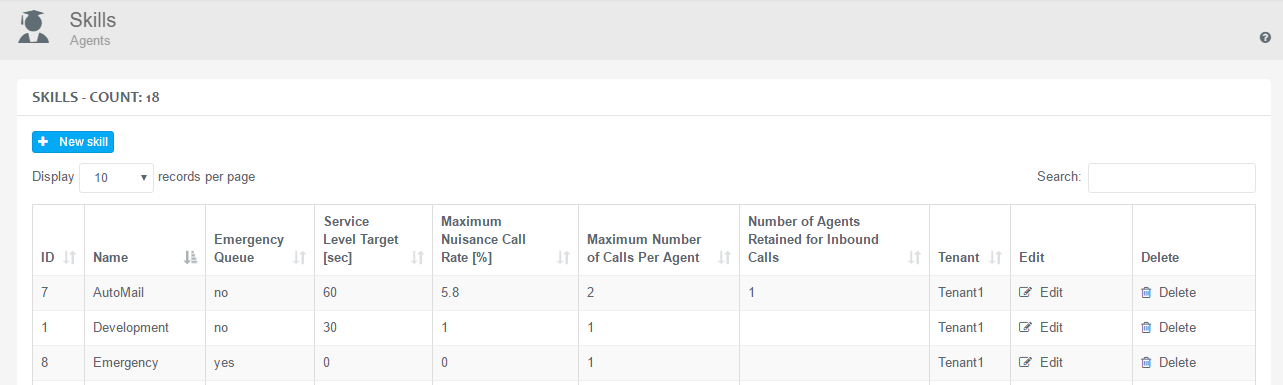Open the records per page dropdown

click(116, 178)
